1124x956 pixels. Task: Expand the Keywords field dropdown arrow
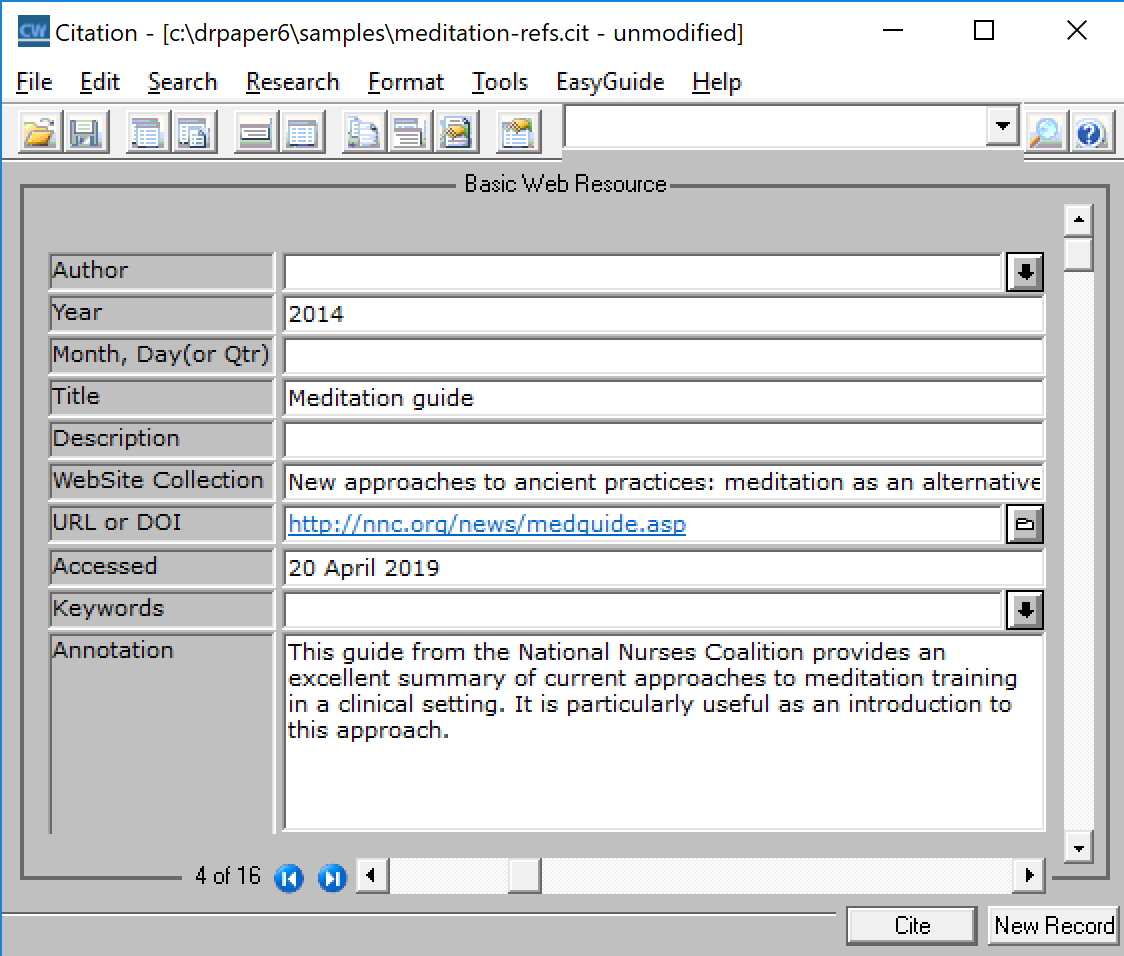tap(1024, 609)
